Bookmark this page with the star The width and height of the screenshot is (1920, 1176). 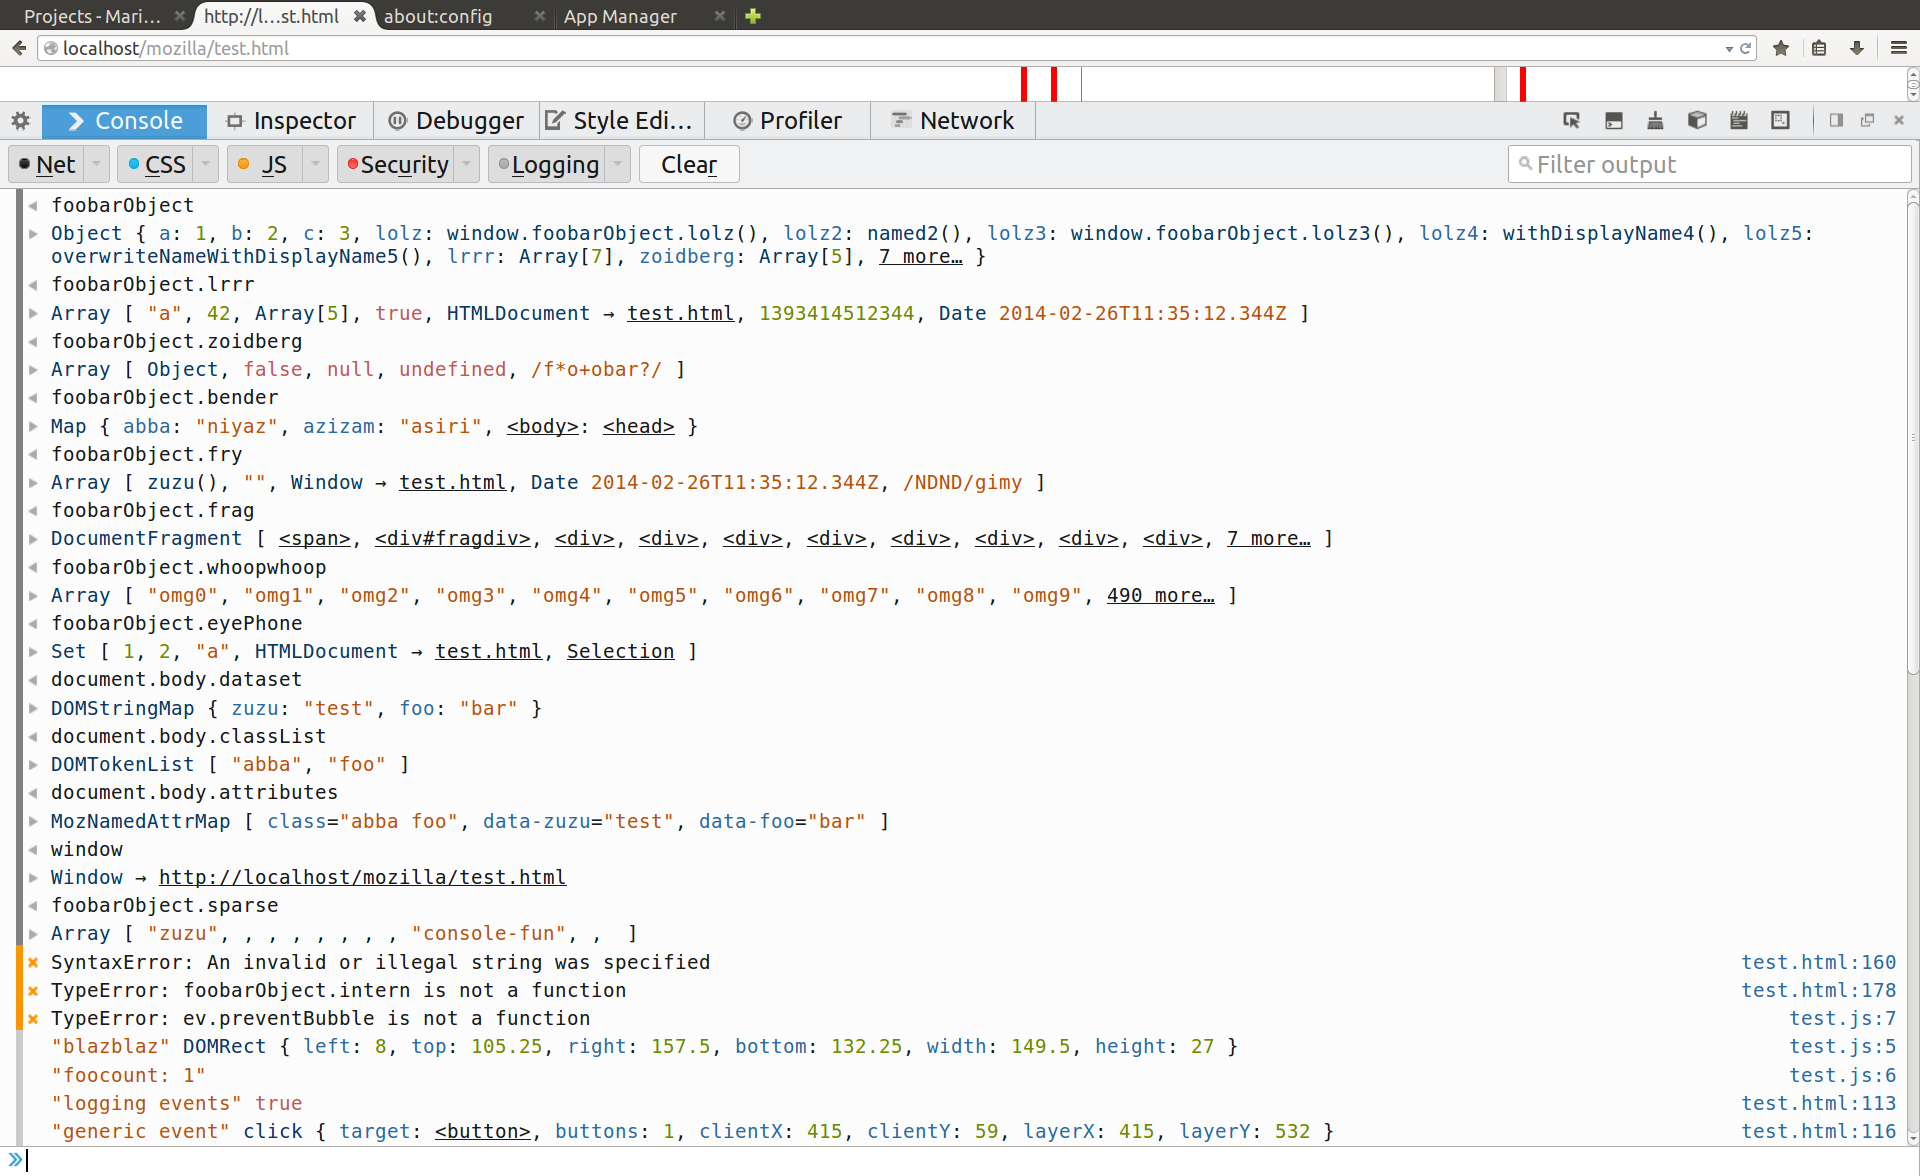click(1781, 48)
